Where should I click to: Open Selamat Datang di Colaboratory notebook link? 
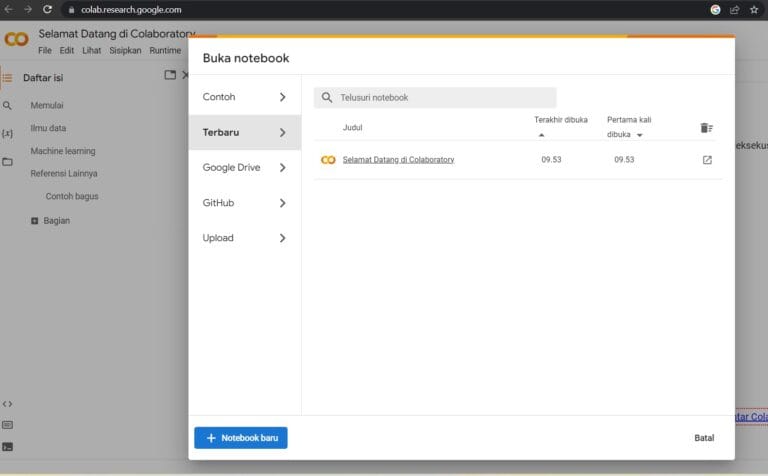(x=398, y=160)
